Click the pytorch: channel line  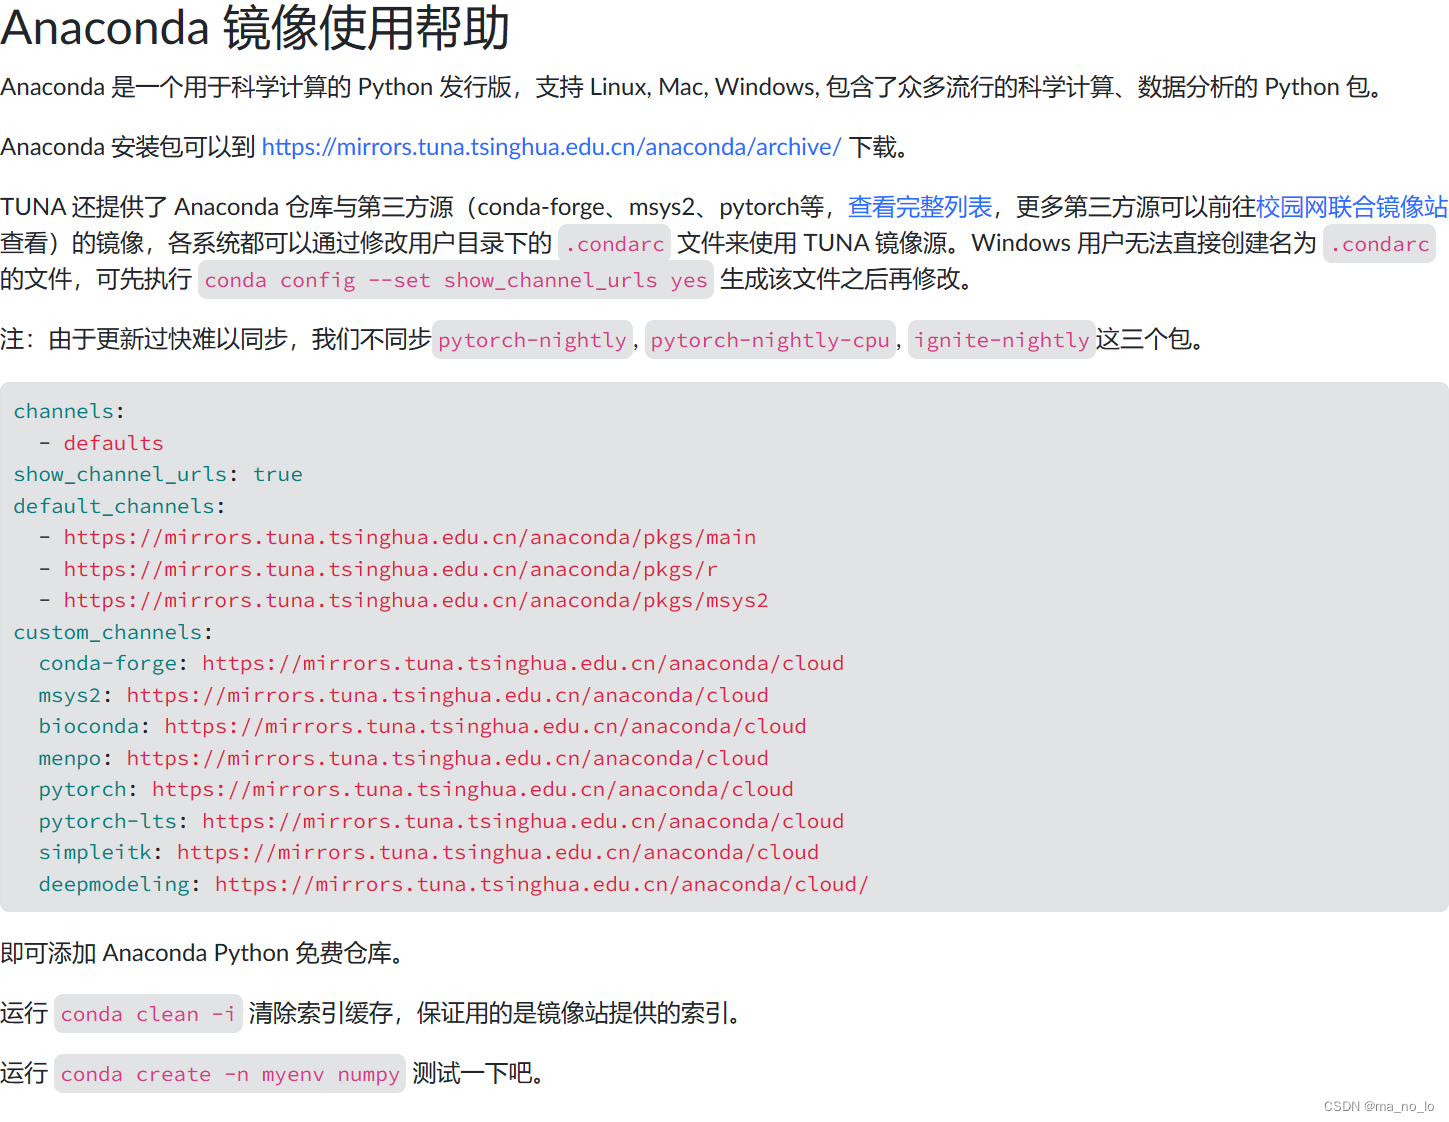(416, 789)
